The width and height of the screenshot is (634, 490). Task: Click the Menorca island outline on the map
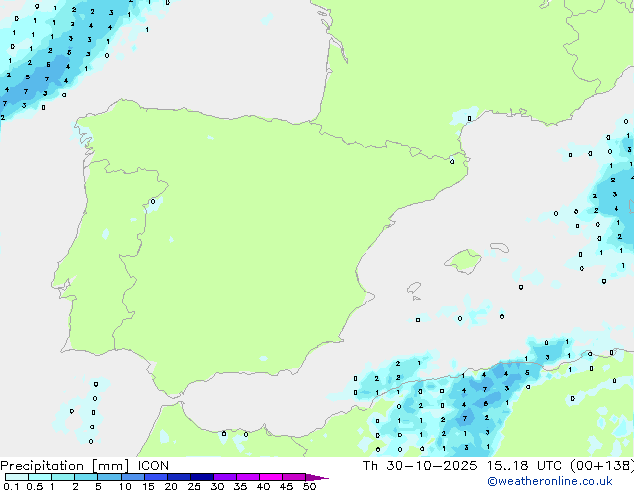click(500, 247)
